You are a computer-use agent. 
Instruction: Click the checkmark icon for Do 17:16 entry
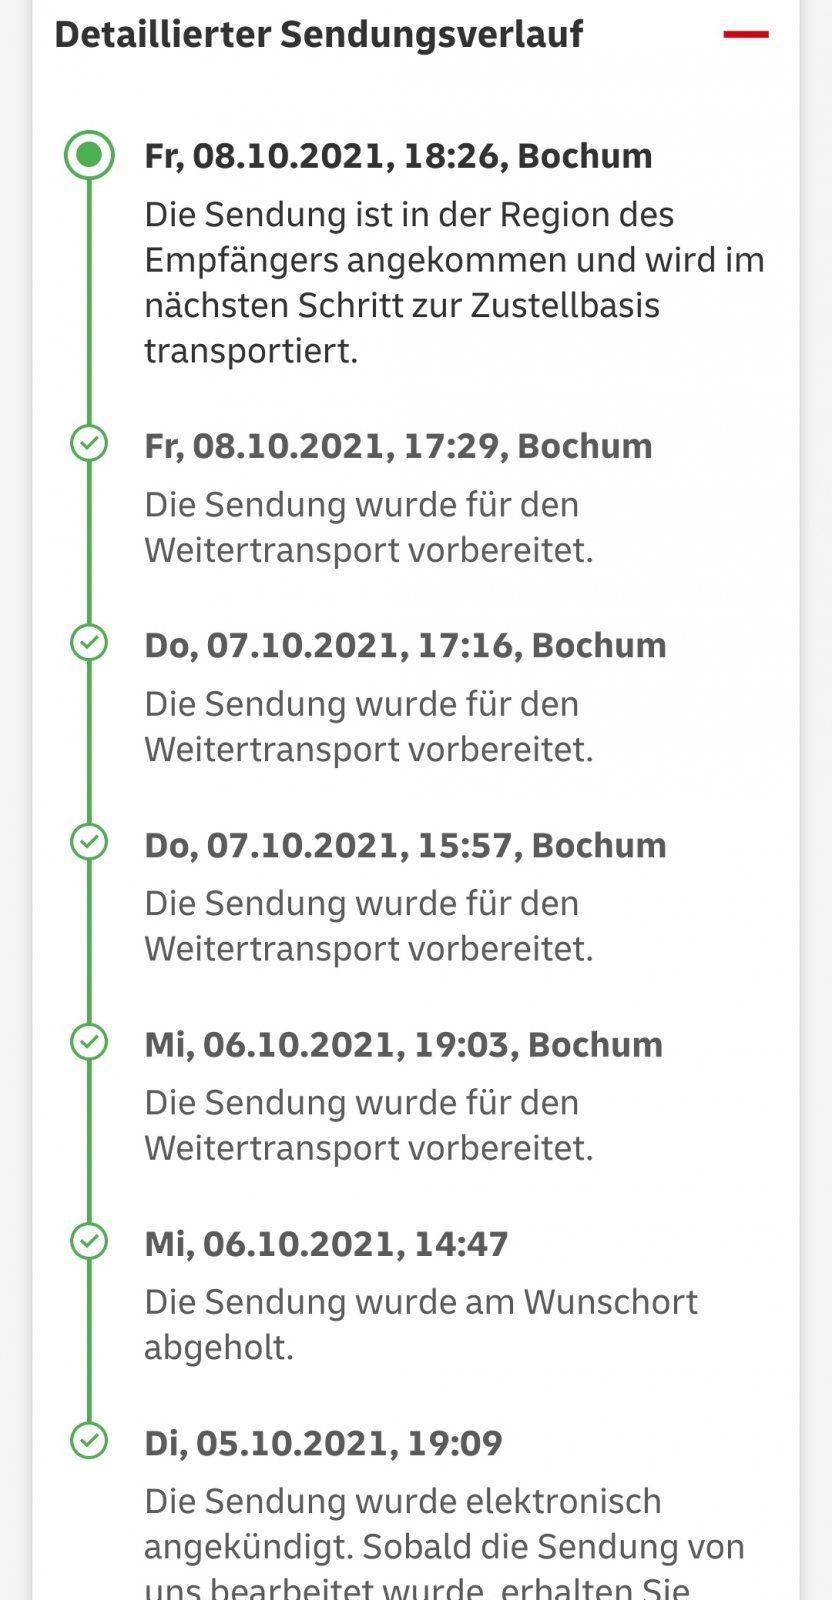point(89,642)
